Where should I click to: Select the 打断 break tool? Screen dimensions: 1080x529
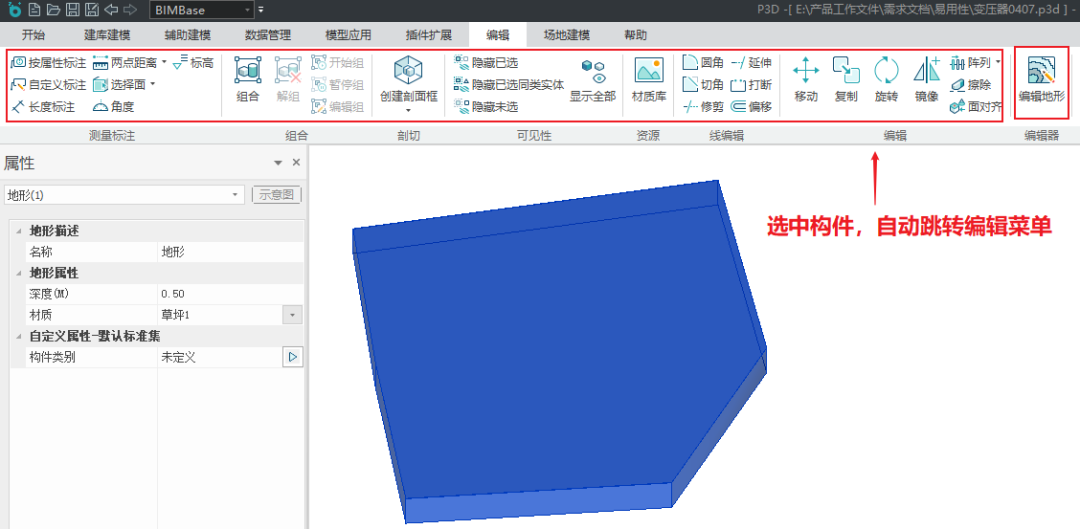pos(751,85)
